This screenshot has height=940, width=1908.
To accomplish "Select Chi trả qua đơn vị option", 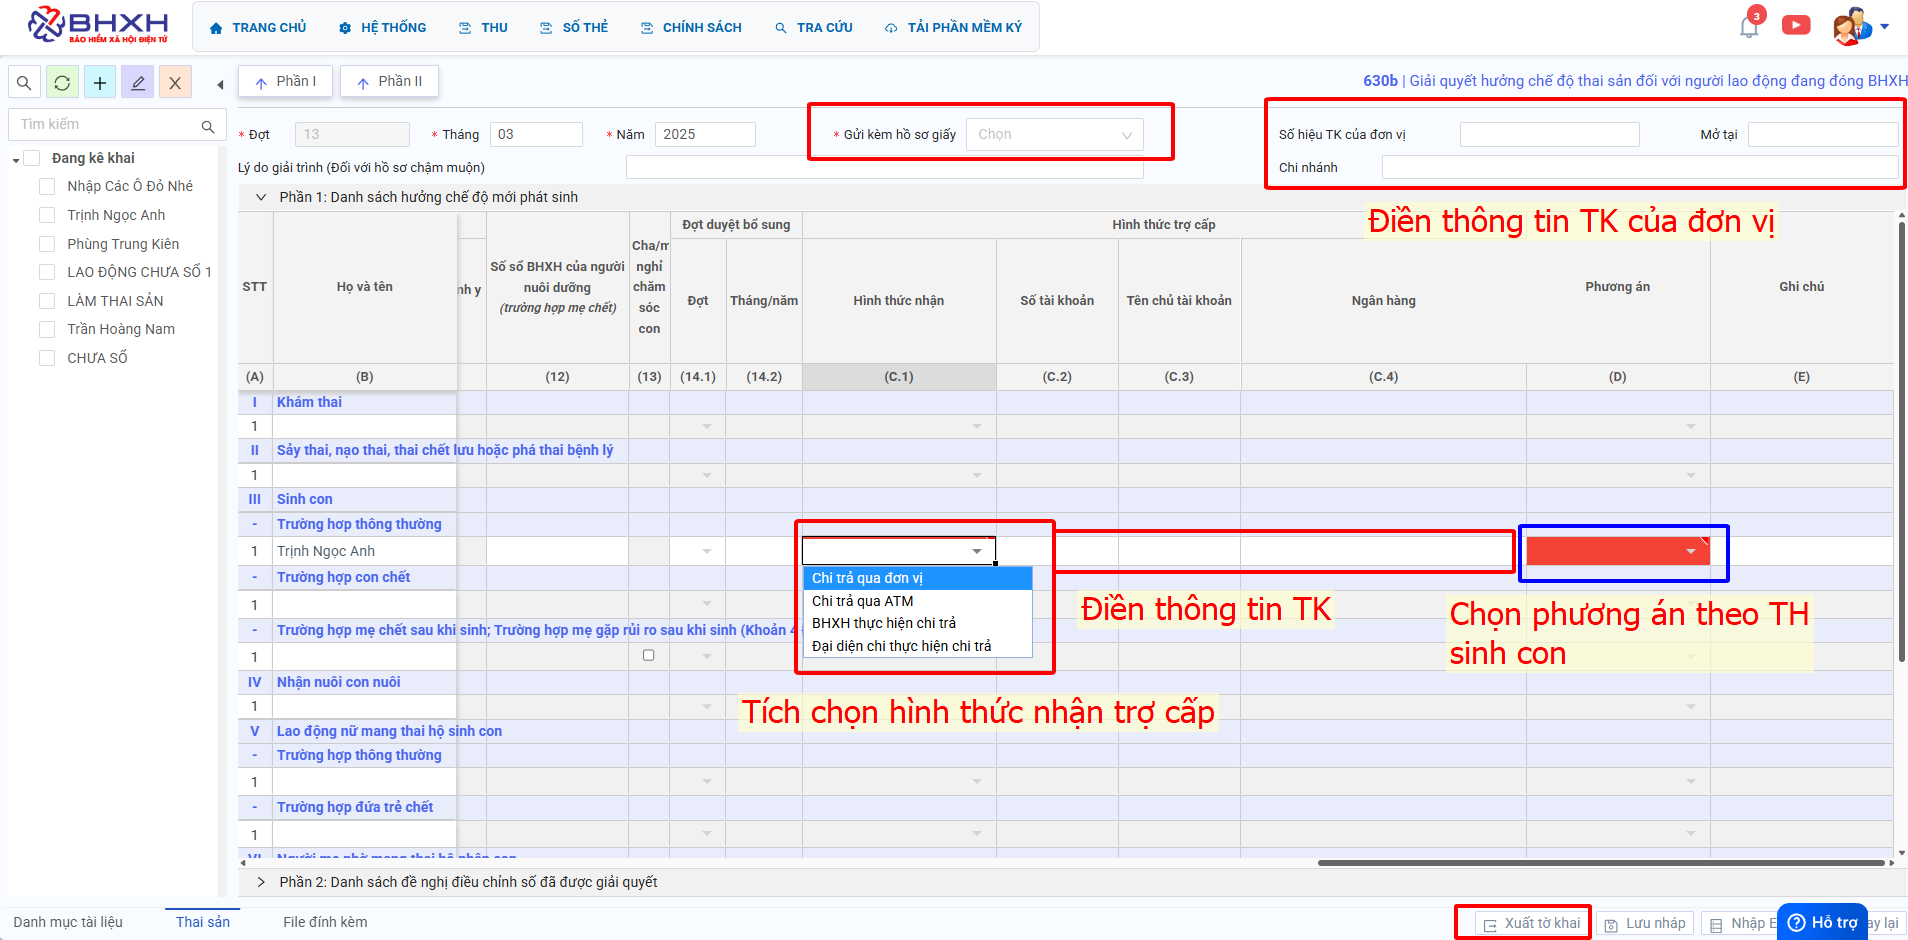I will point(917,578).
